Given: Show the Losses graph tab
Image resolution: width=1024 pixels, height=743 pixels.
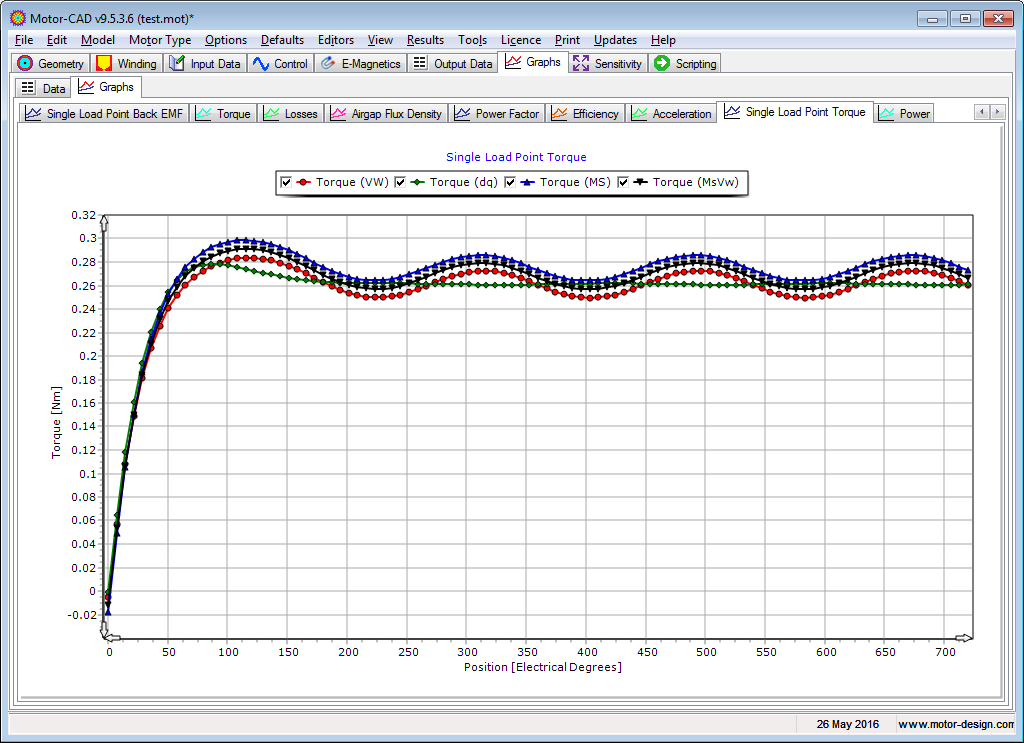Looking at the screenshot, I should pyautogui.click(x=291, y=114).
